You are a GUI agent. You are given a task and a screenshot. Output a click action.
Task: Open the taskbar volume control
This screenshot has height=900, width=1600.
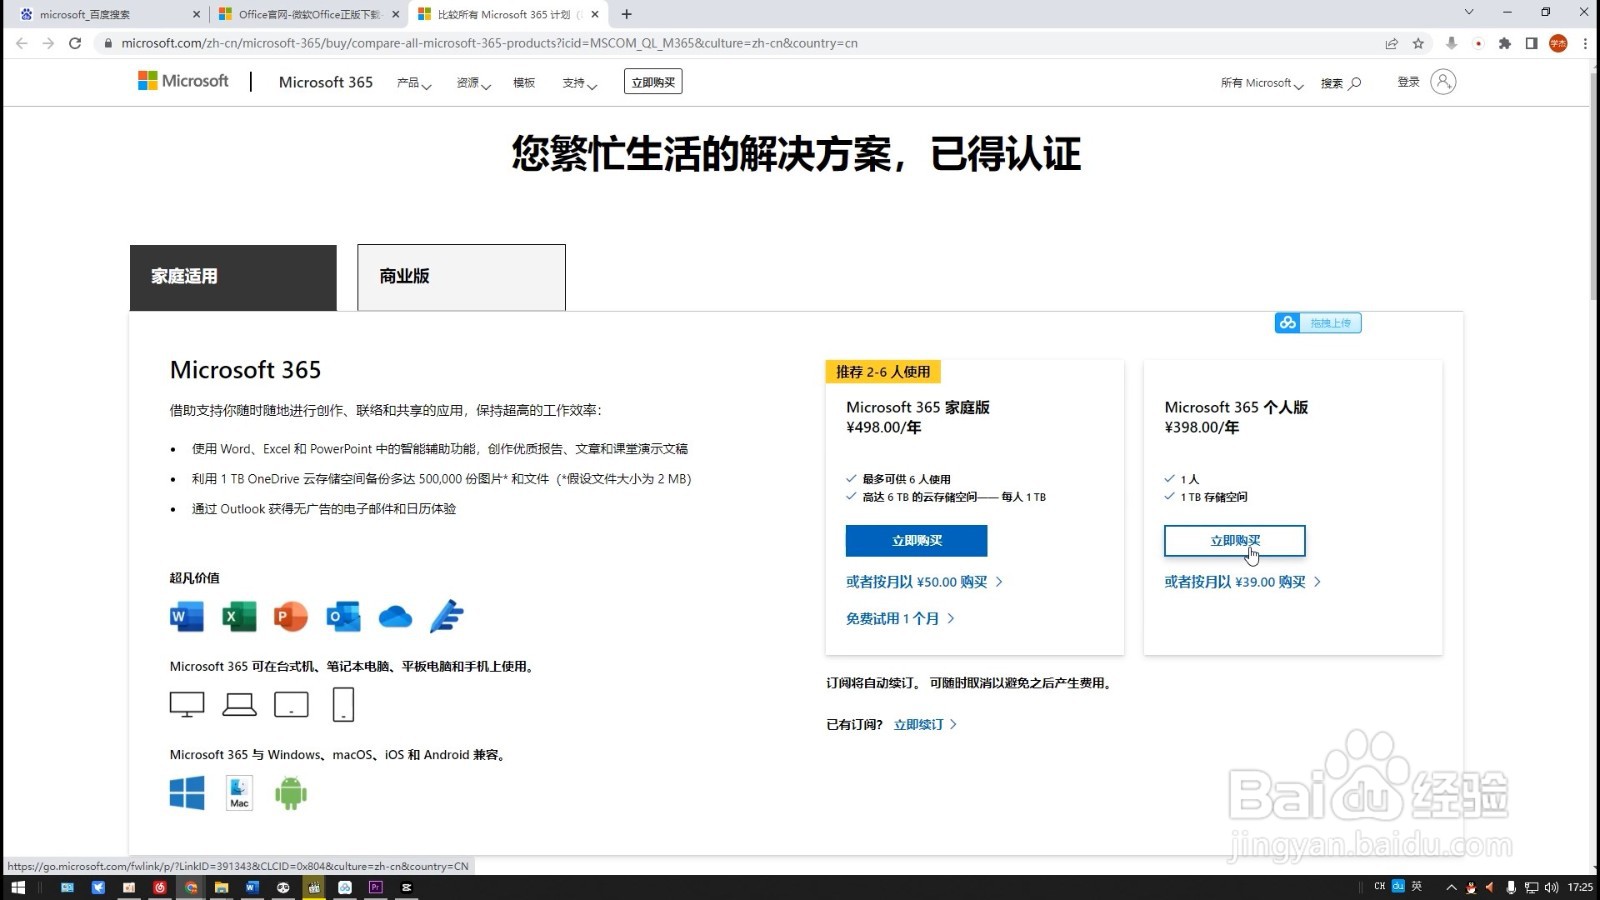[1551, 887]
